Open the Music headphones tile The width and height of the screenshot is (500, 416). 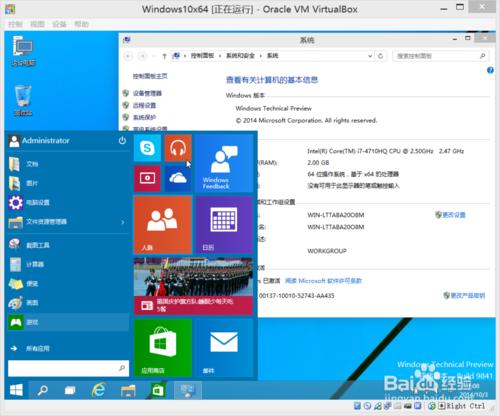coord(178,148)
